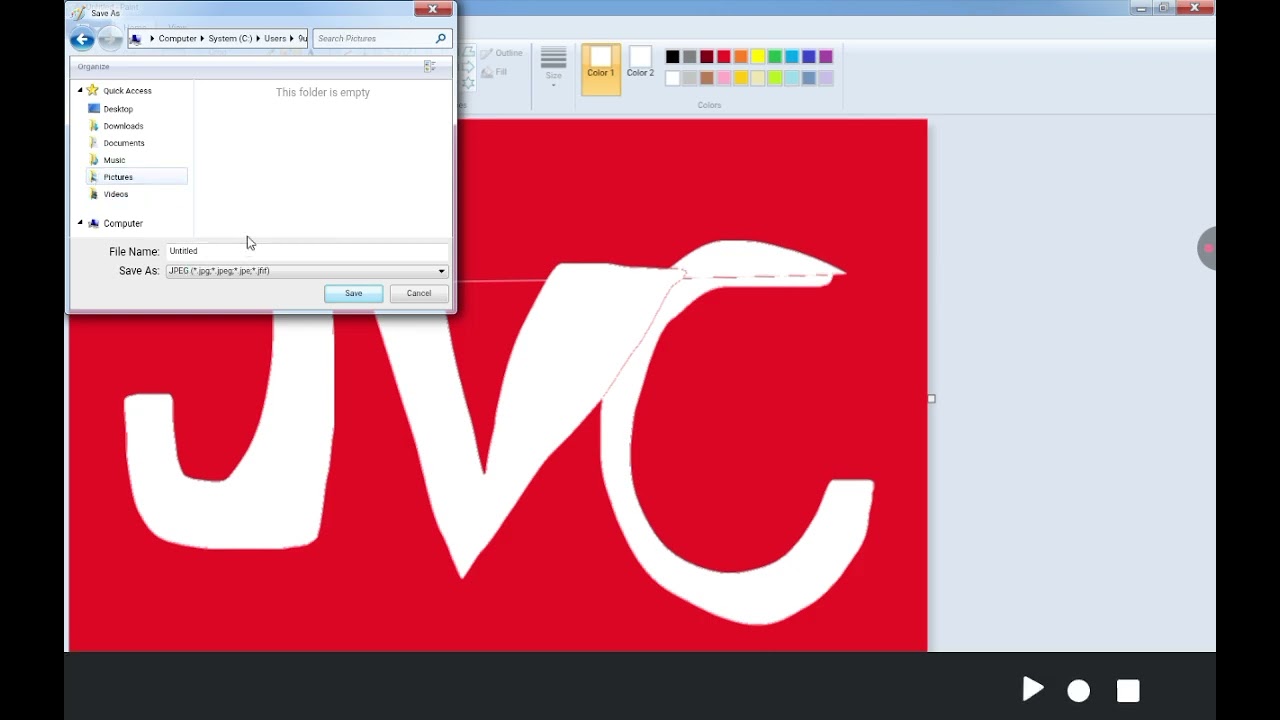Pick the pink color swatch in bottom row
The height and width of the screenshot is (720, 1280).
click(724, 78)
